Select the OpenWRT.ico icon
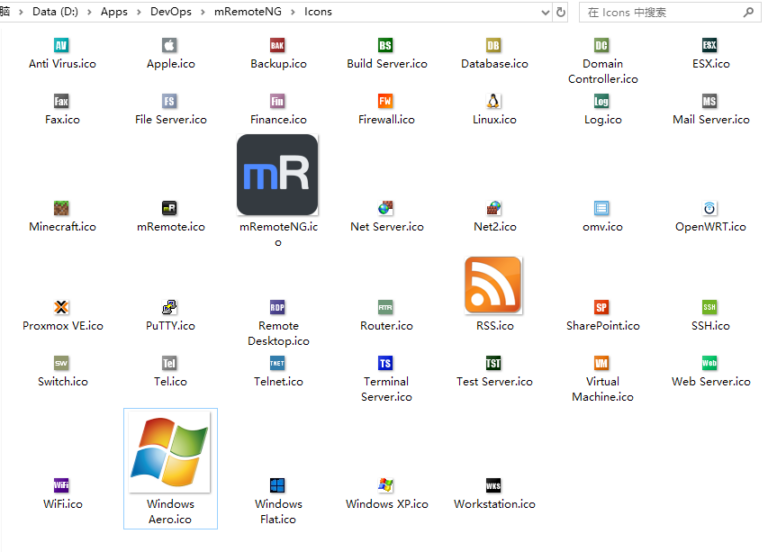Screen dimensions: 768x552 tap(710, 209)
